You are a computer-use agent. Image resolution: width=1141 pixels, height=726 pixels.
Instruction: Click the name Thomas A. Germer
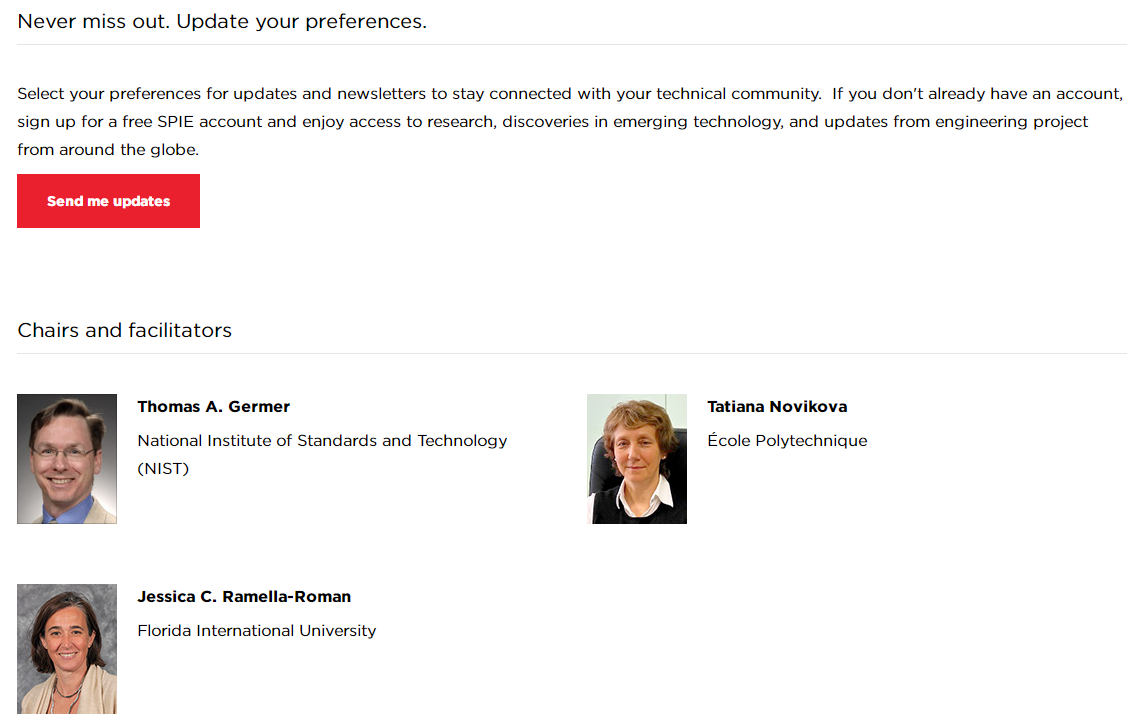(x=213, y=407)
